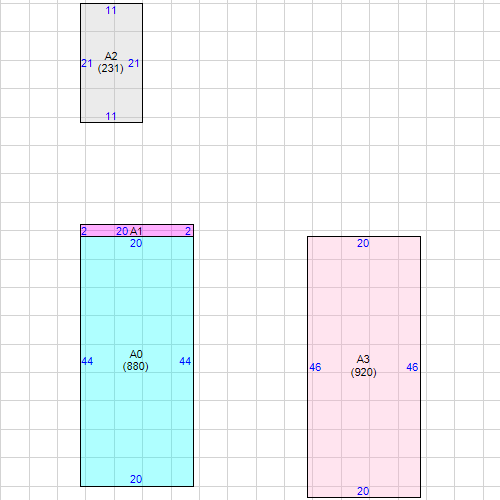
Task: Click the top dimension 20 of A3
Action: 363,243
